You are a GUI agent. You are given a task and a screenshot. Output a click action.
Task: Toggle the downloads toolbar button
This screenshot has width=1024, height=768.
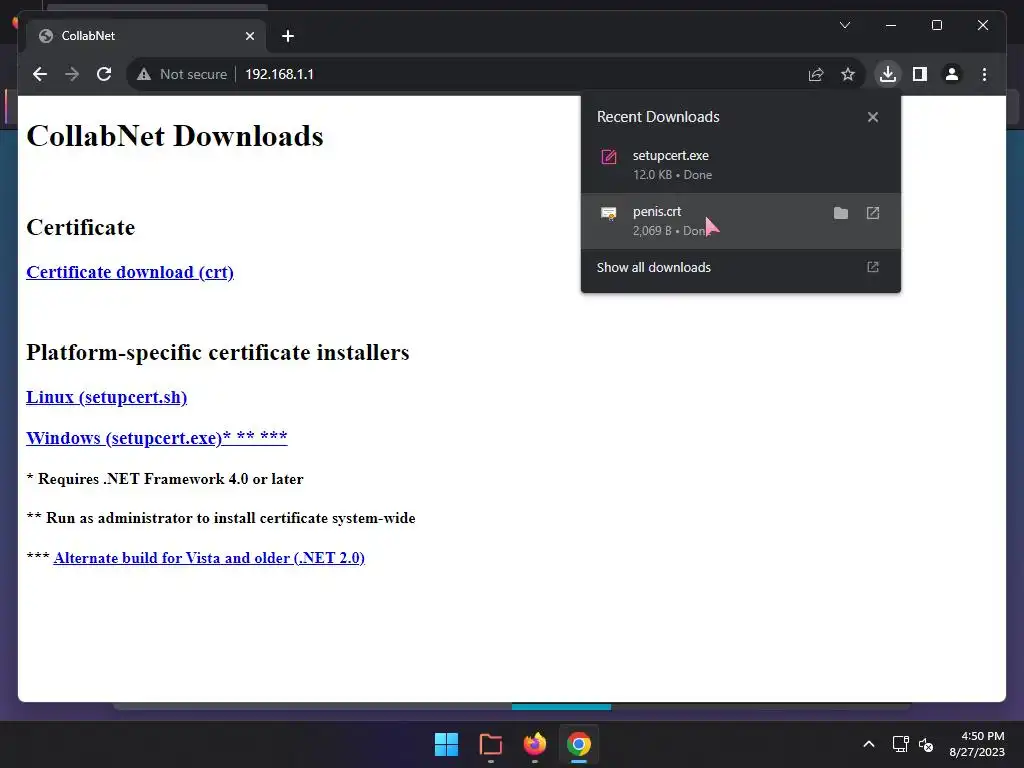(x=888, y=74)
